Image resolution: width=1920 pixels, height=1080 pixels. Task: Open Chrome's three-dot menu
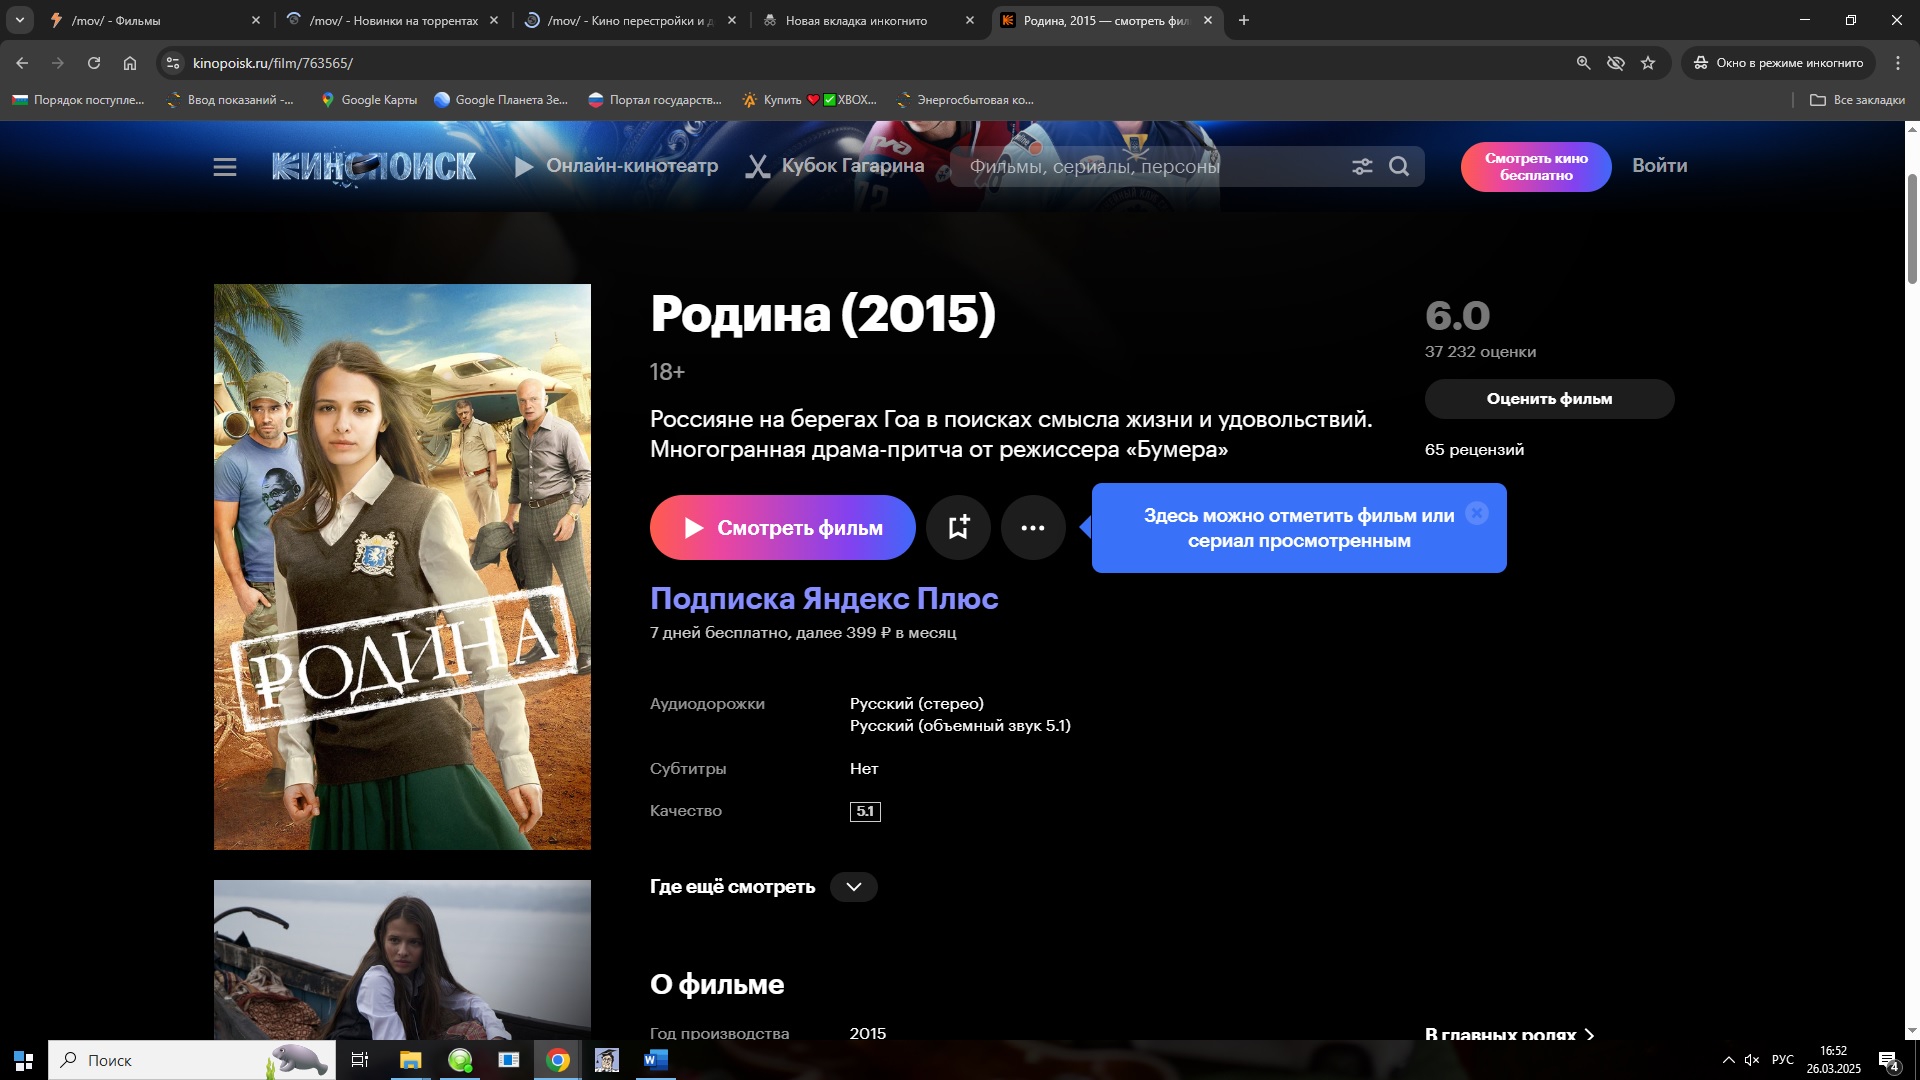(x=1897, y=63)
